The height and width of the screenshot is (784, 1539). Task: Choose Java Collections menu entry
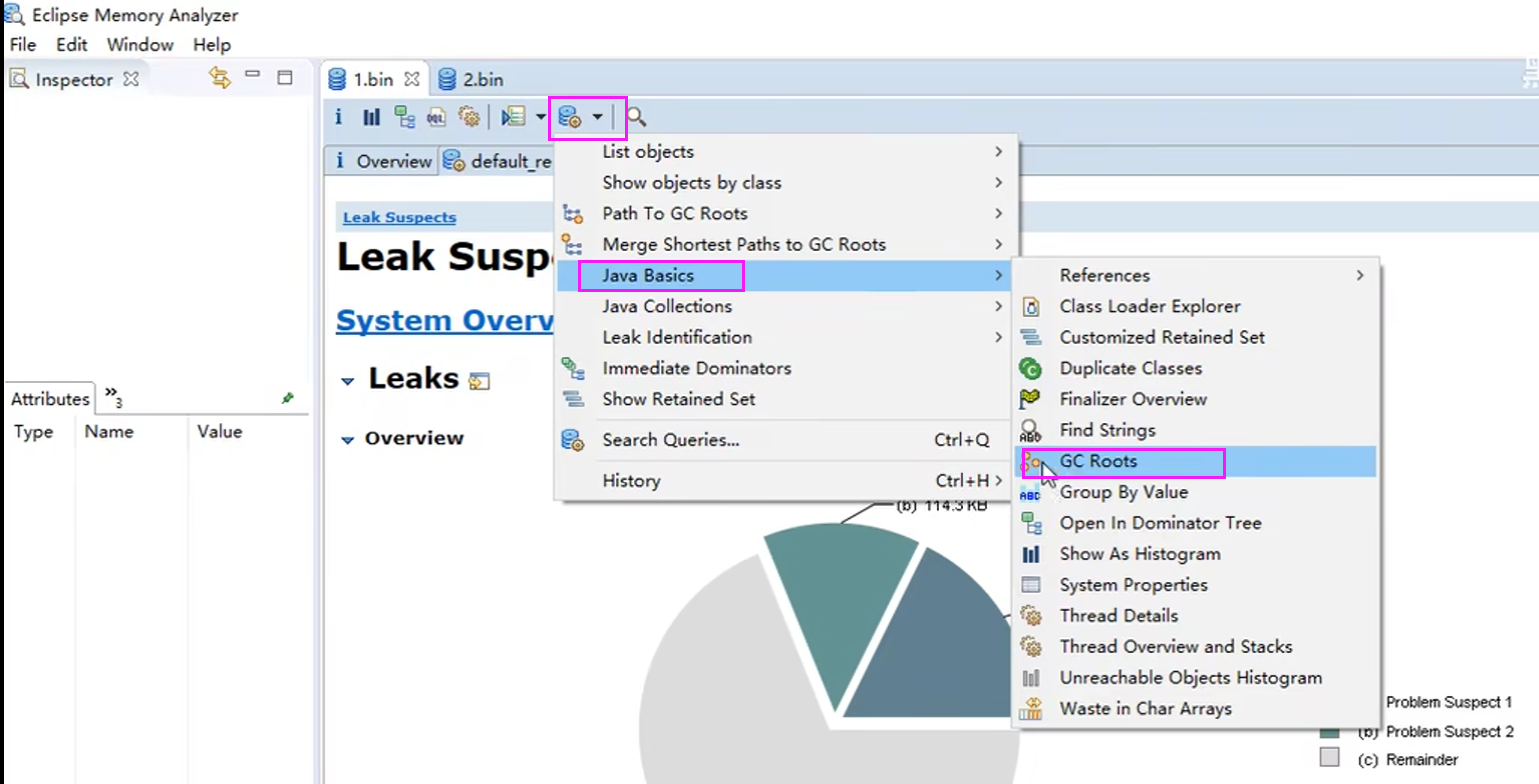pyautogui.click(x=782, y=306)
